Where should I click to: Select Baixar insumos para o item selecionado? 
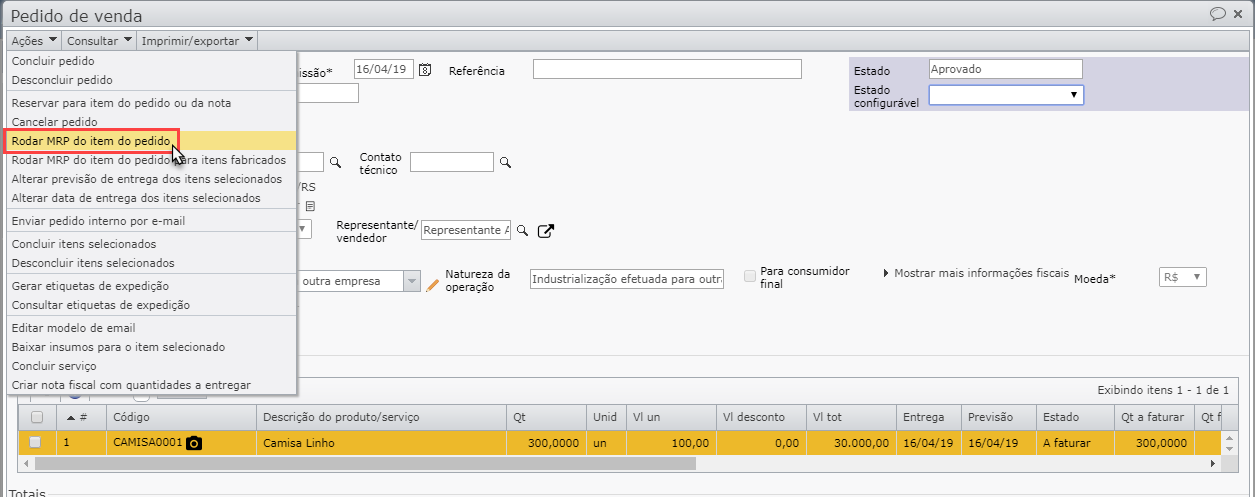pos(151,347)
